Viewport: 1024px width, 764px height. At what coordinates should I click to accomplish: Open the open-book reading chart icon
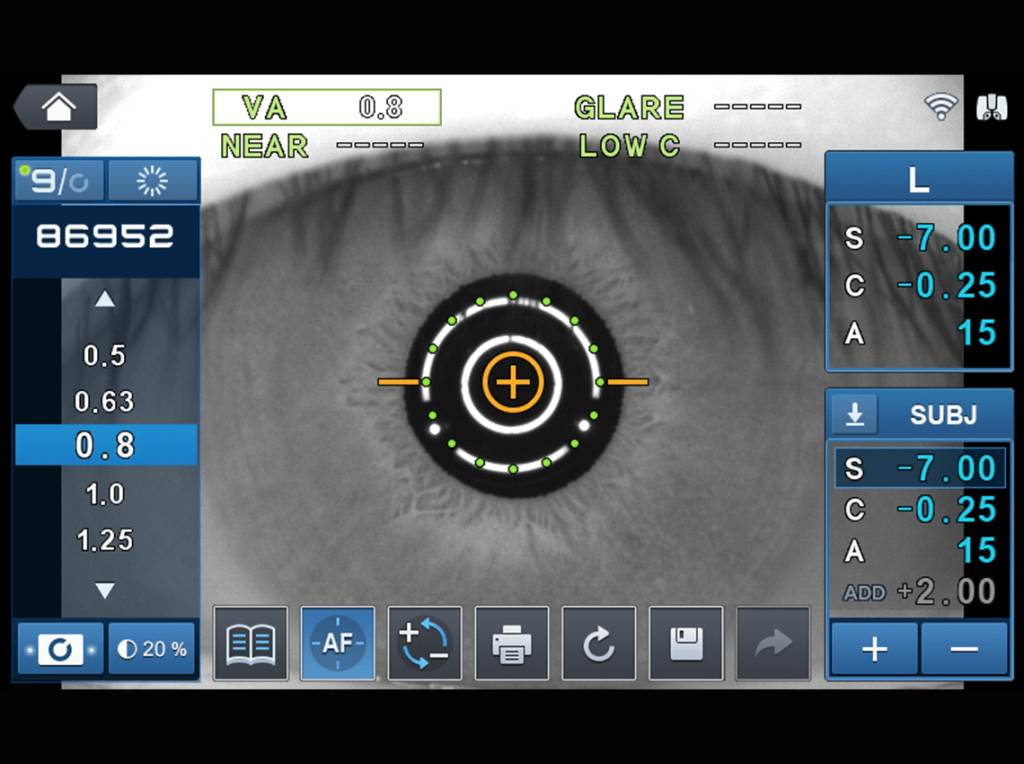click(250, 643)
